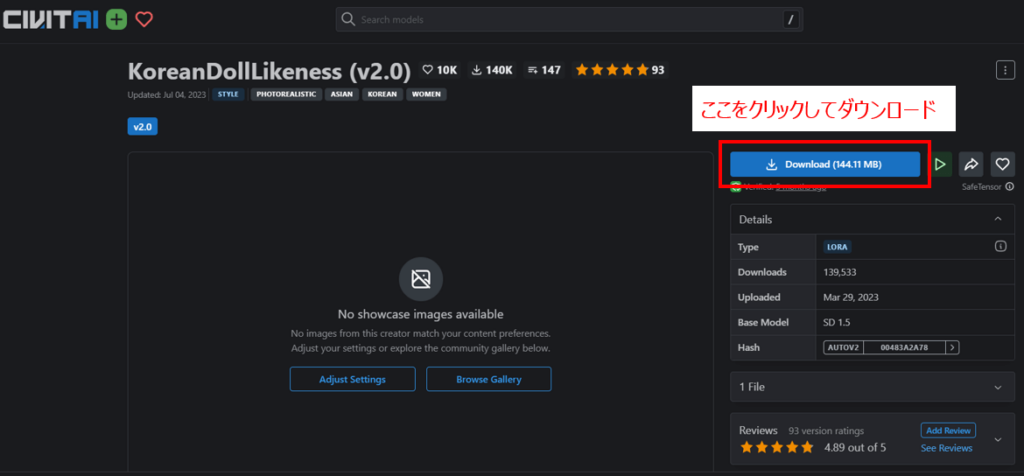Copy the hash 00483A2A78
The width and height of the screenshot is (1024, 476).
[x=904, y=347]
